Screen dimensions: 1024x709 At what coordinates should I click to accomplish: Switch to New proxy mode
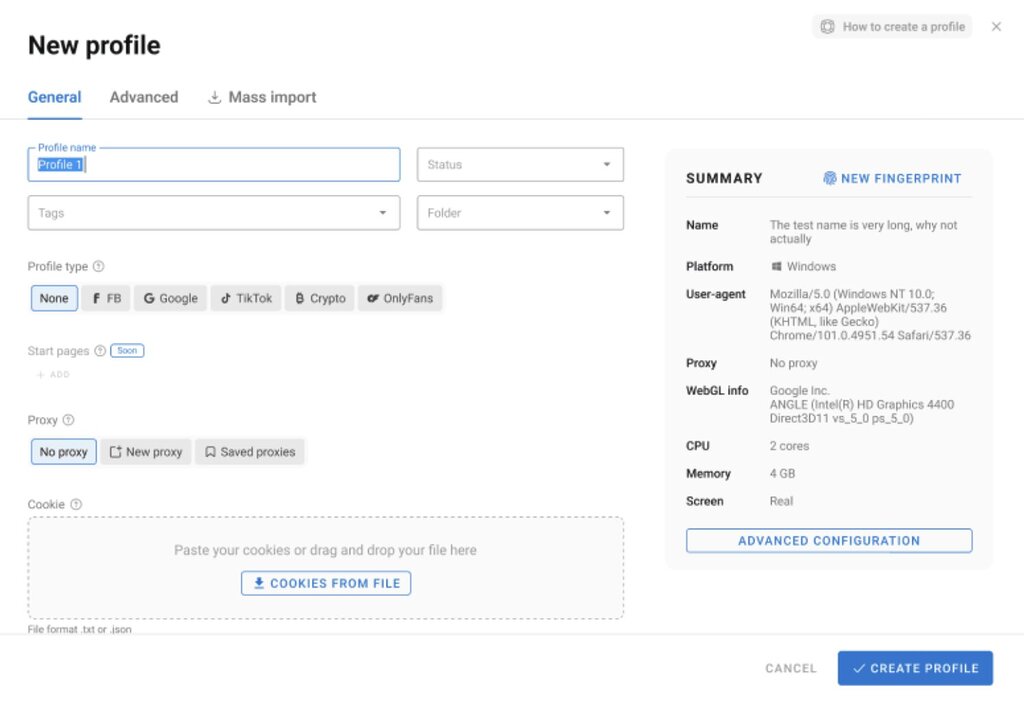[x=146, y=451]
